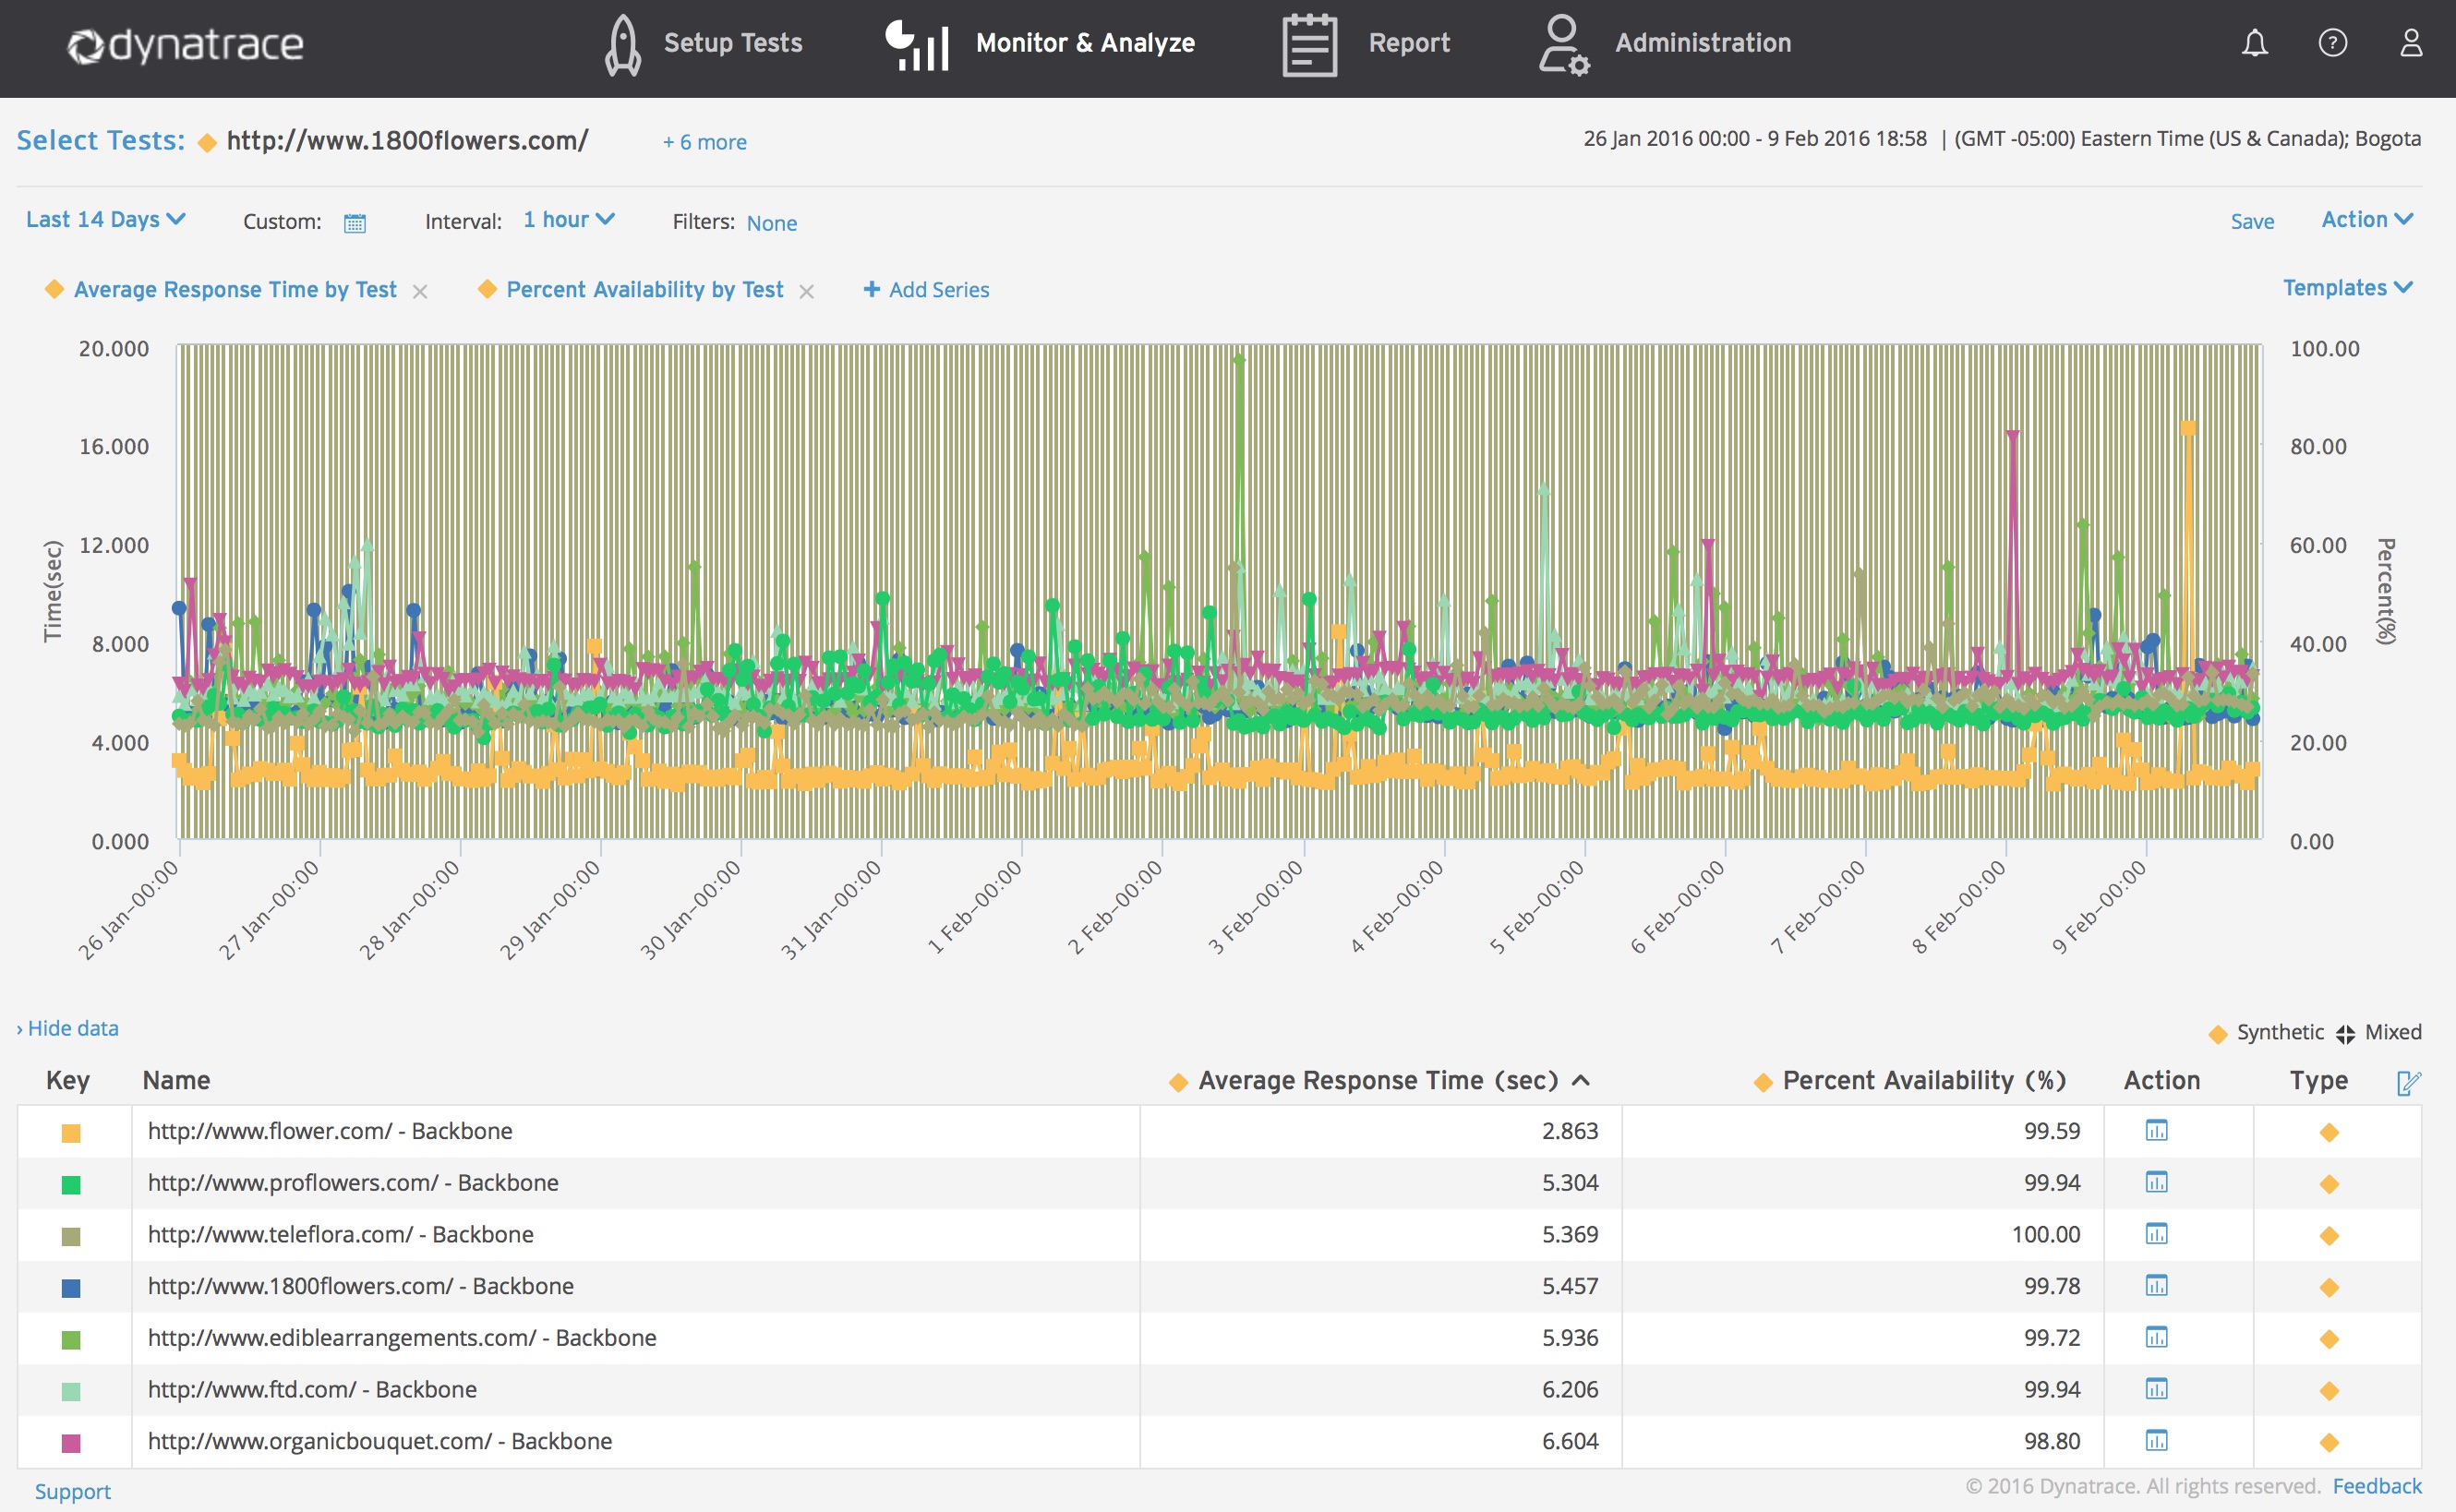The image size is (2456, 1512).
Task: Open chart action for ediblearrangements.com row
Action: [x=2157, y=1338]
